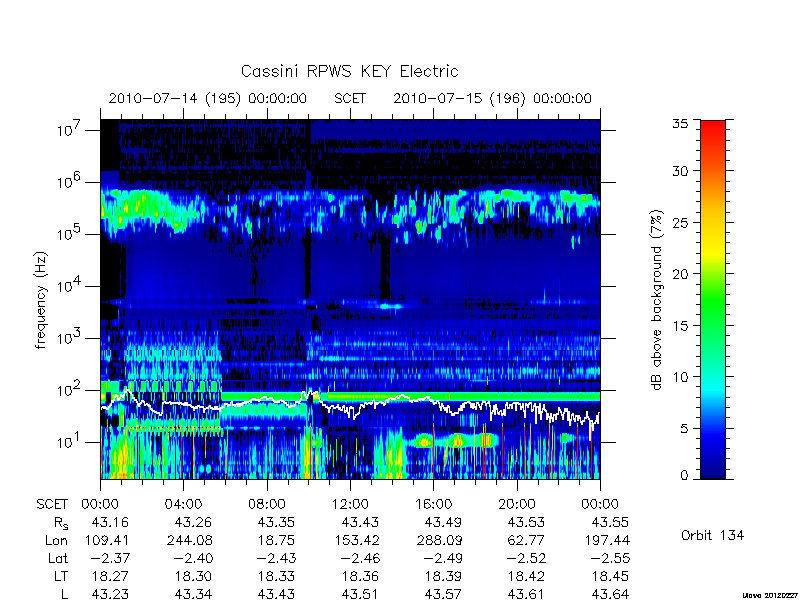Click the L value '43.51'

pyautogui.click(x=360, y=594)
